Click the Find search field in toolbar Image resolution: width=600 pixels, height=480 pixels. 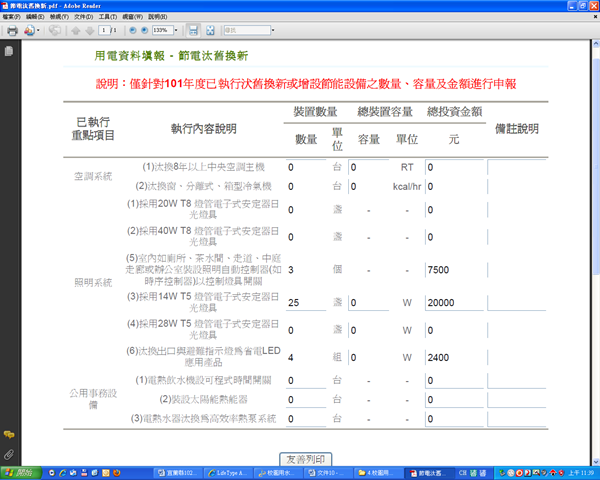coord(247,30)
